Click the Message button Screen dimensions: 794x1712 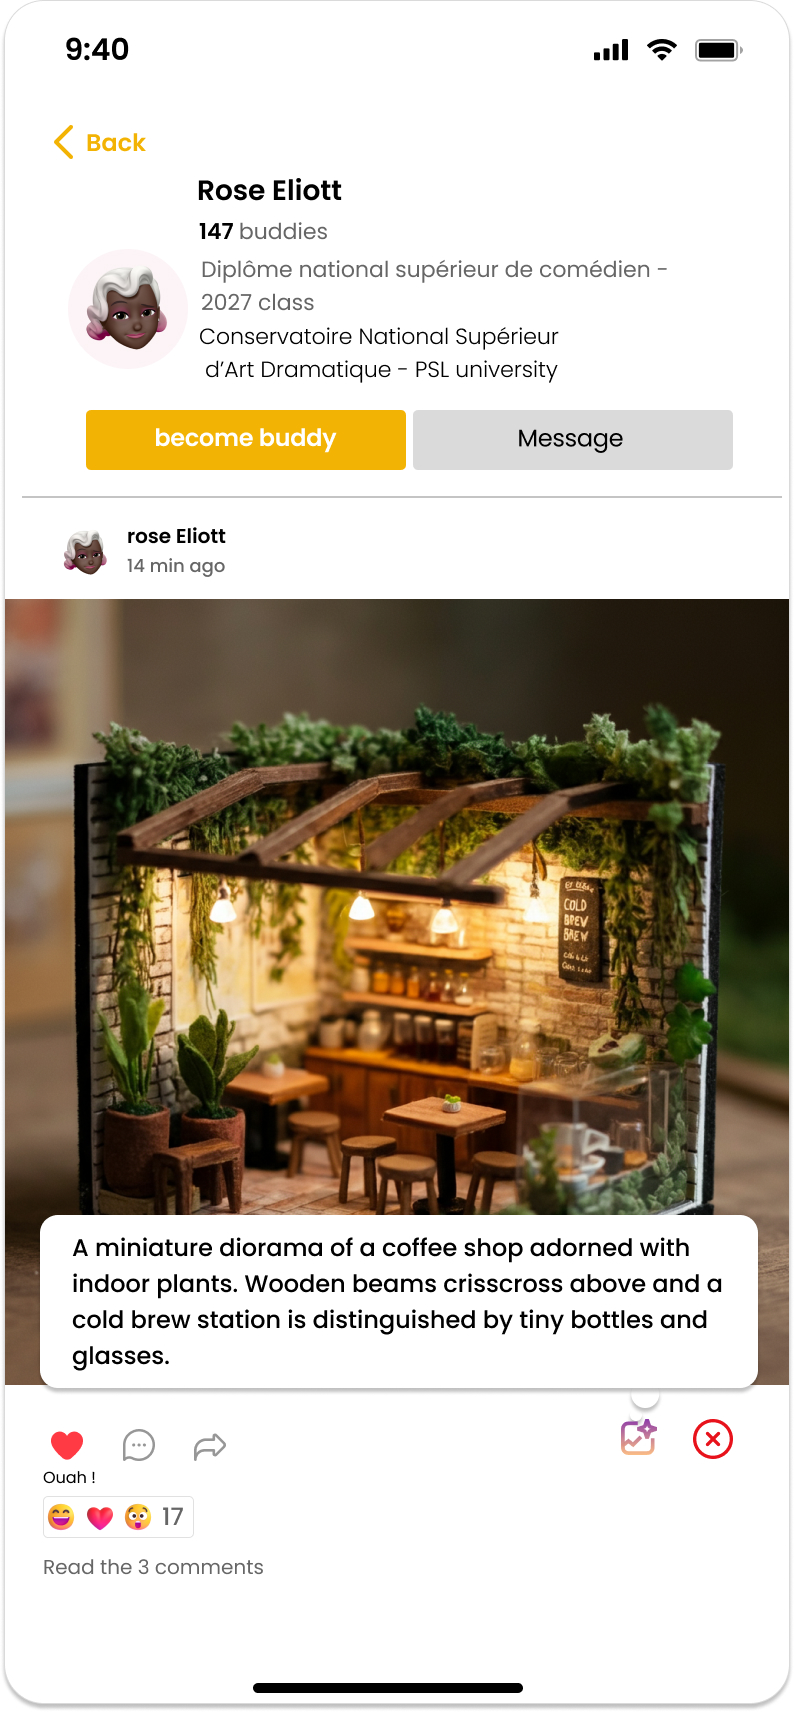(573, 439)
